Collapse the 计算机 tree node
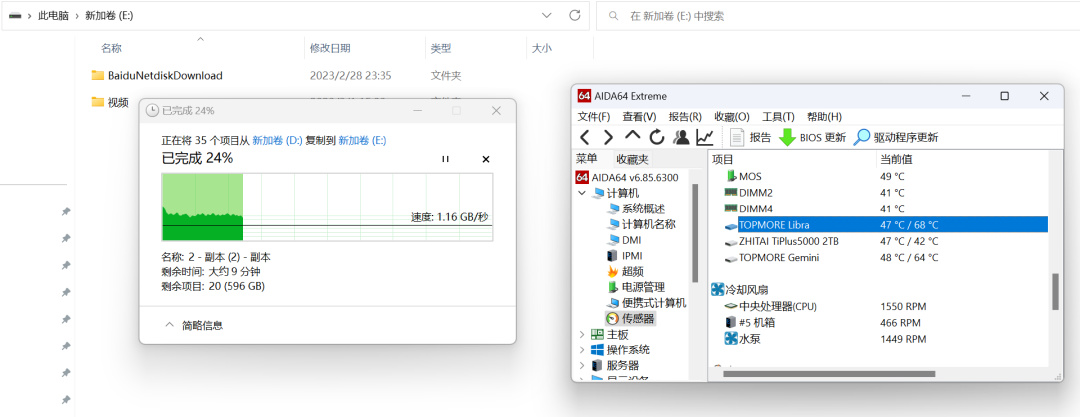 [582, 193]
